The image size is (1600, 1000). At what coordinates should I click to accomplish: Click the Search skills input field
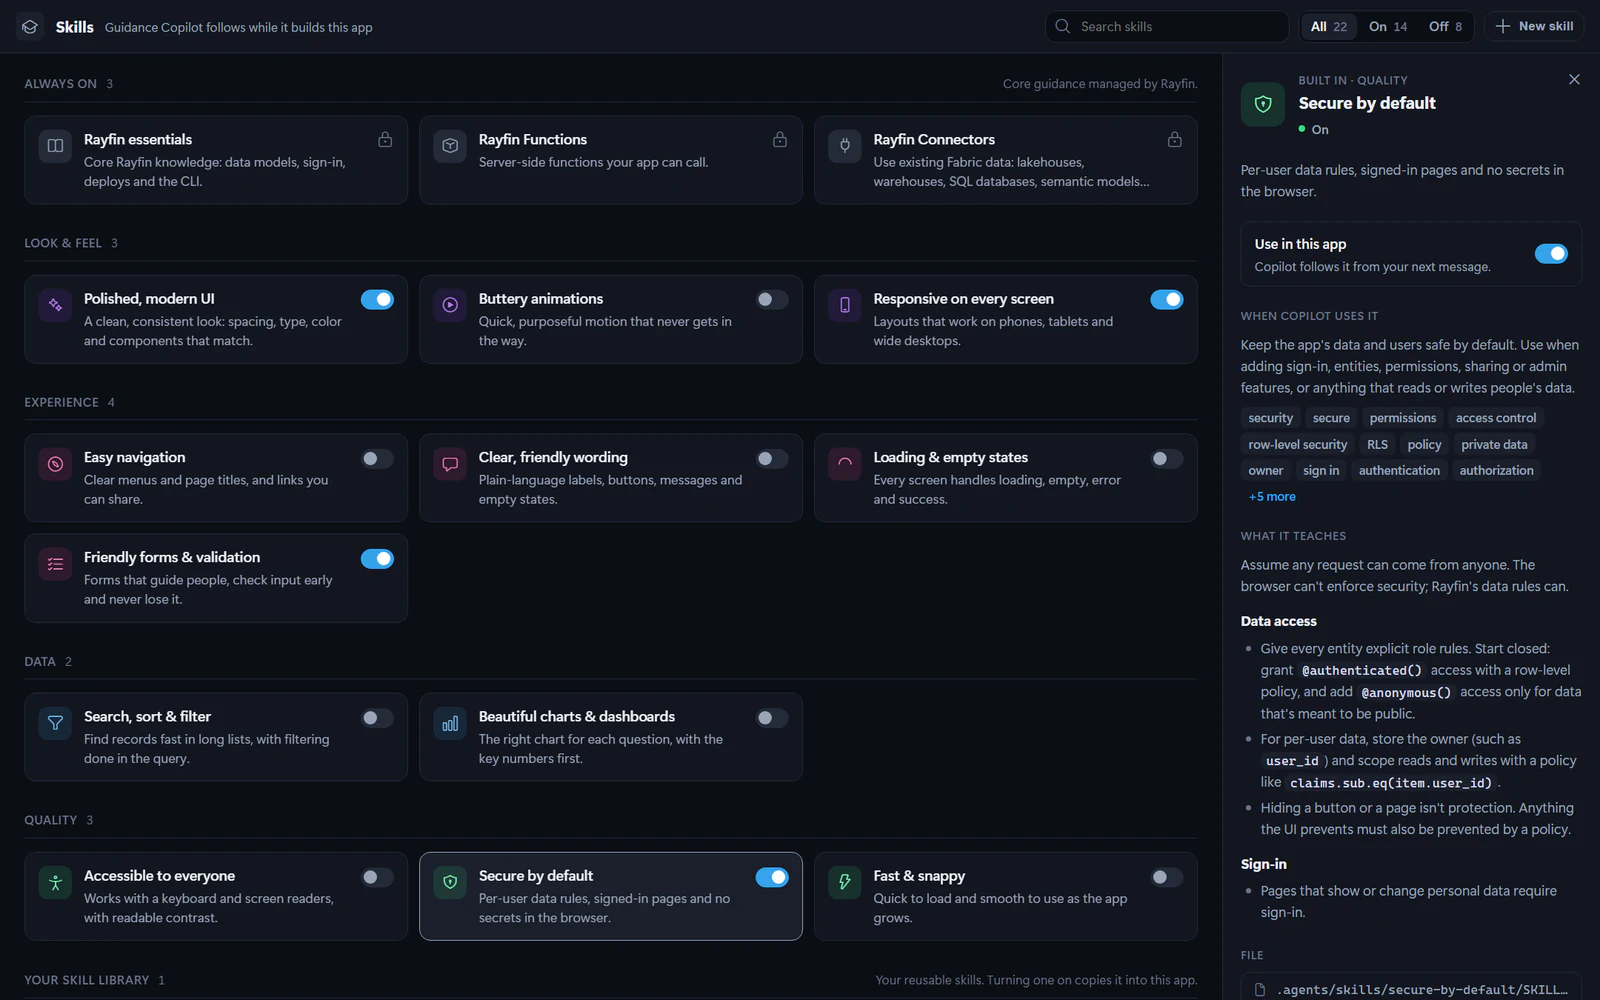[x=1167, y=27]
